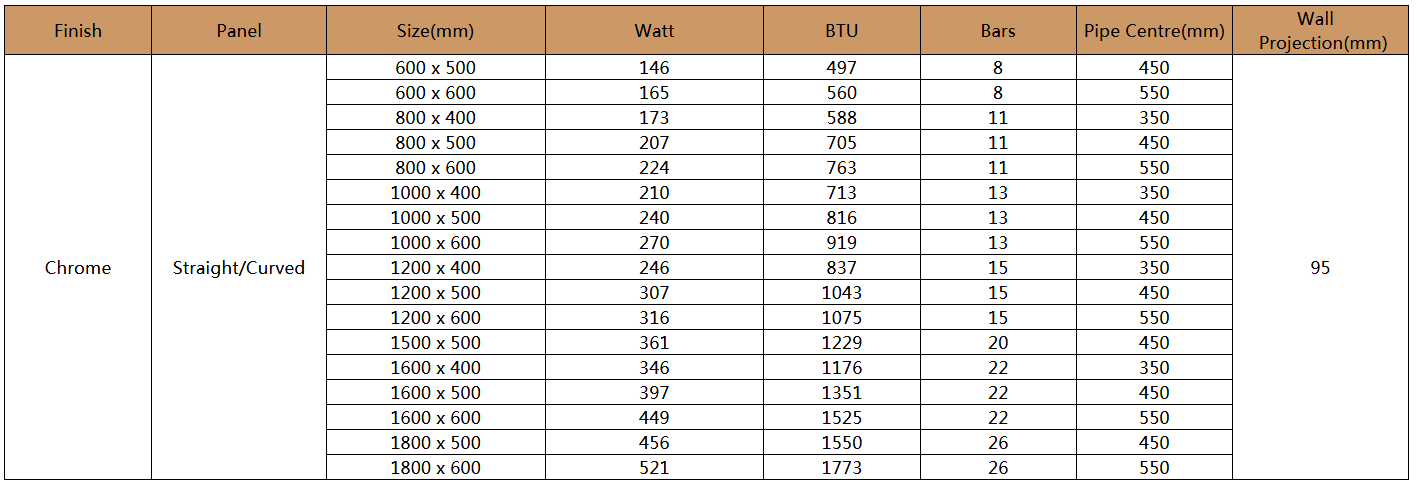Select the 146 watt value
Image resolution: width=1416 pixels, height=484 pixels.
[x=654, y=68]
